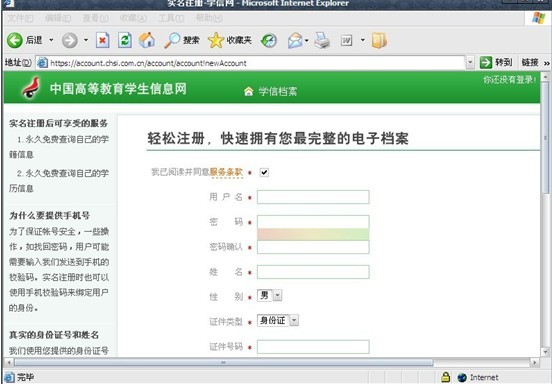Expand the address bar history dropdown
The width and height of the screenshot is (552, 384).
click(x=470, y=63)
